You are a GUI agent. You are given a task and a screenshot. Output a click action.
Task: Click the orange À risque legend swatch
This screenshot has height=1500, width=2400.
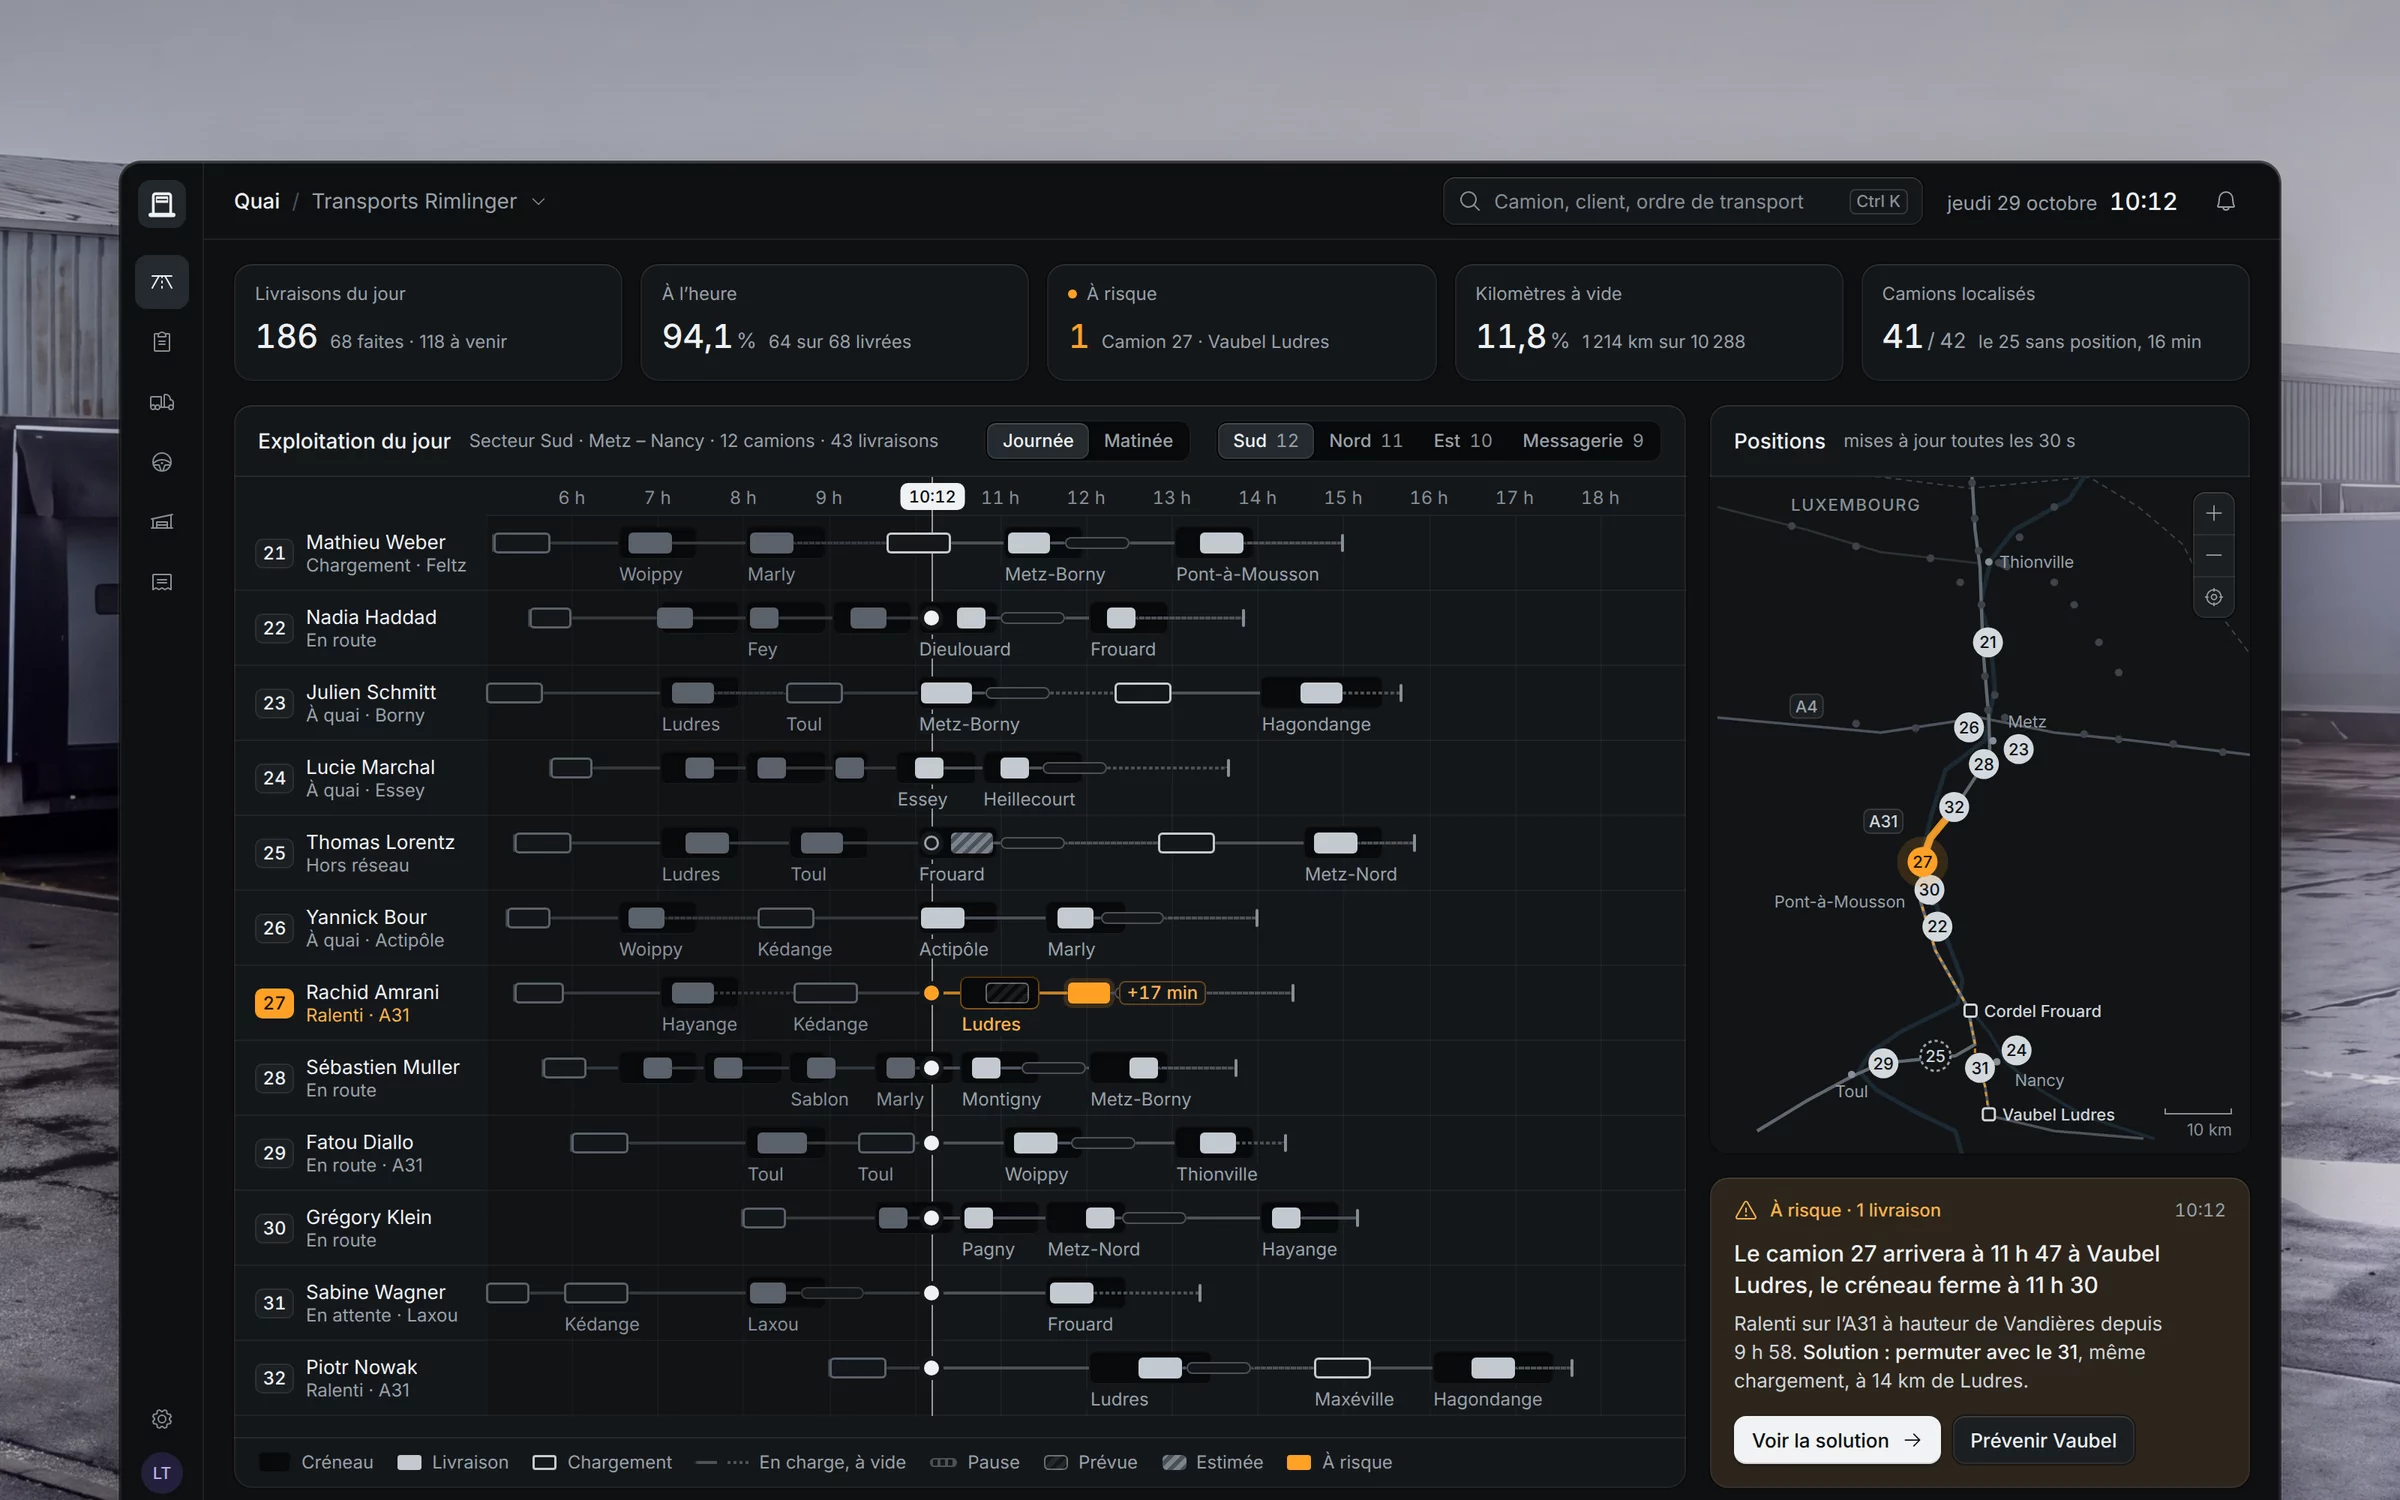tap(1299, 1463)
